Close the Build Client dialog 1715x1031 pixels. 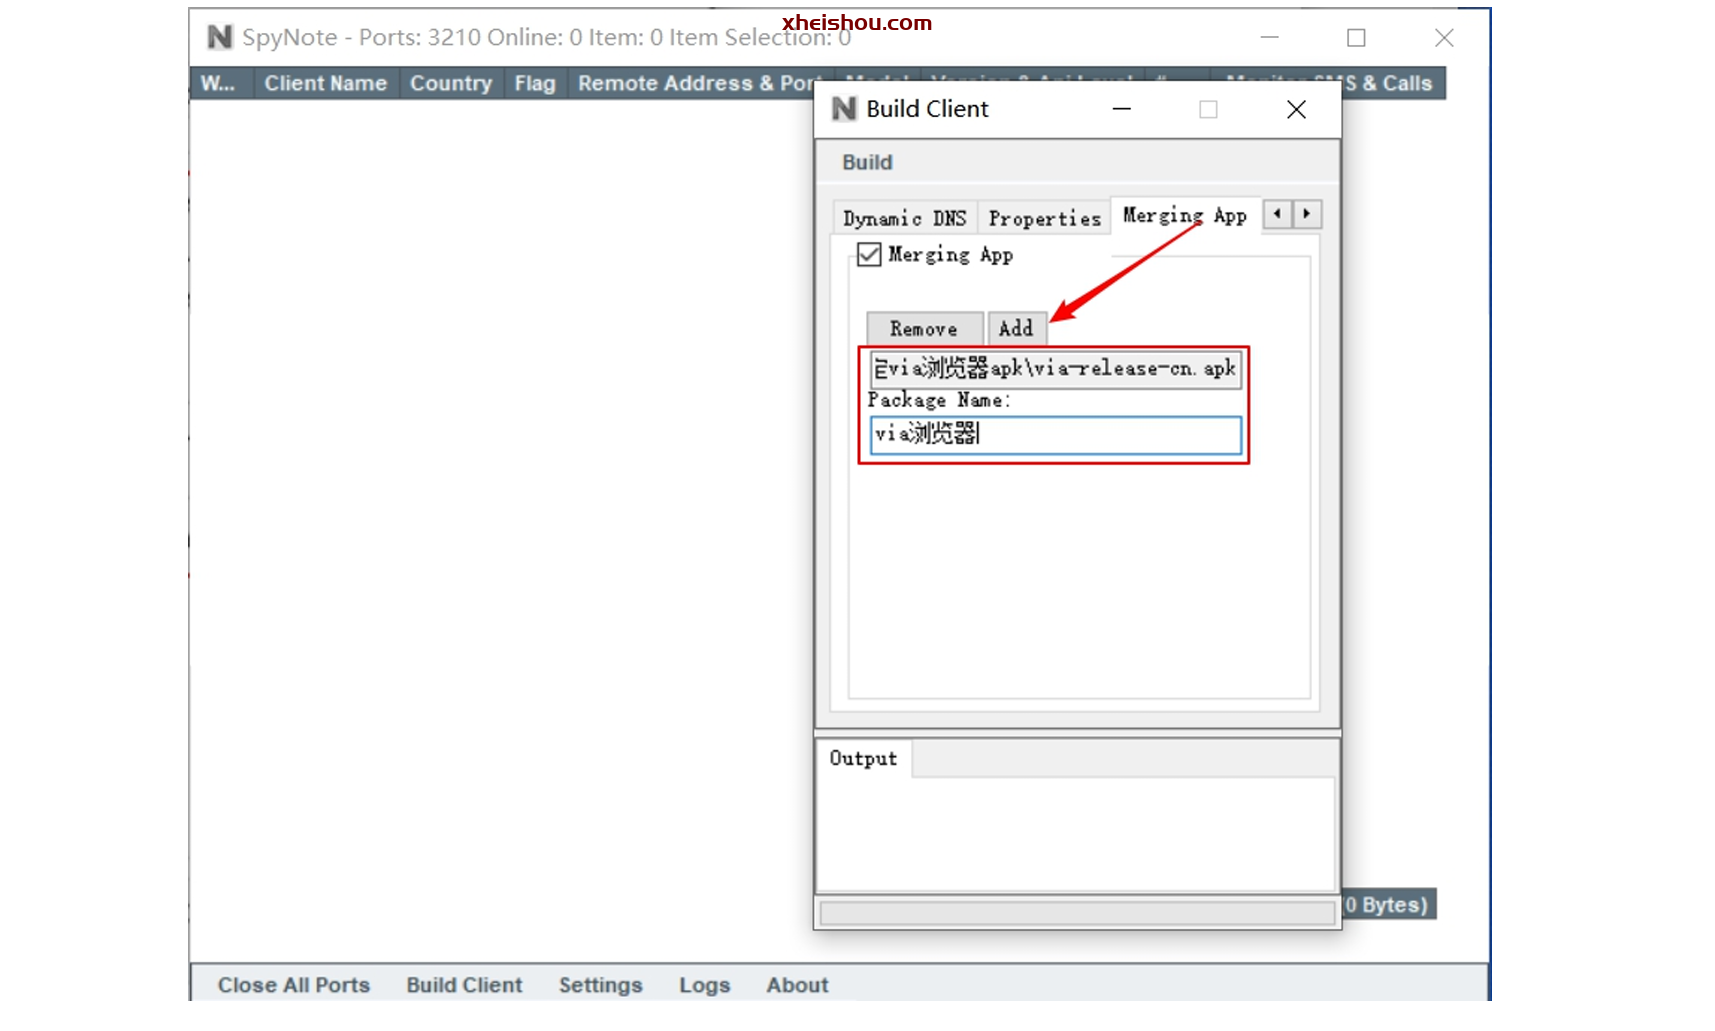tap(1296, 109)
